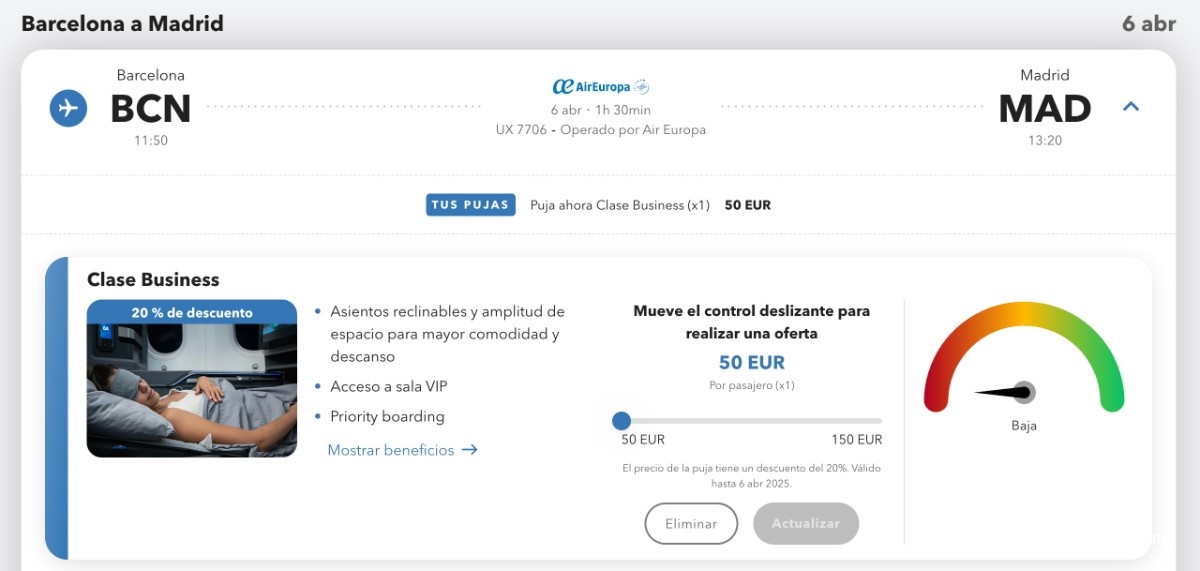Click the arrow icon after Mostrar beneficios

point(469,450)
